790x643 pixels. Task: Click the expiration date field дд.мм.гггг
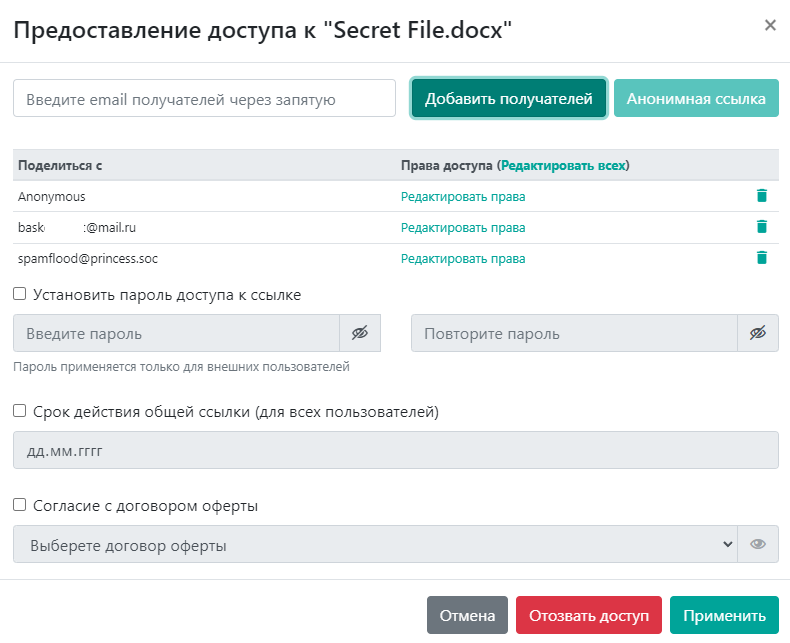click(x=395, y=450)
